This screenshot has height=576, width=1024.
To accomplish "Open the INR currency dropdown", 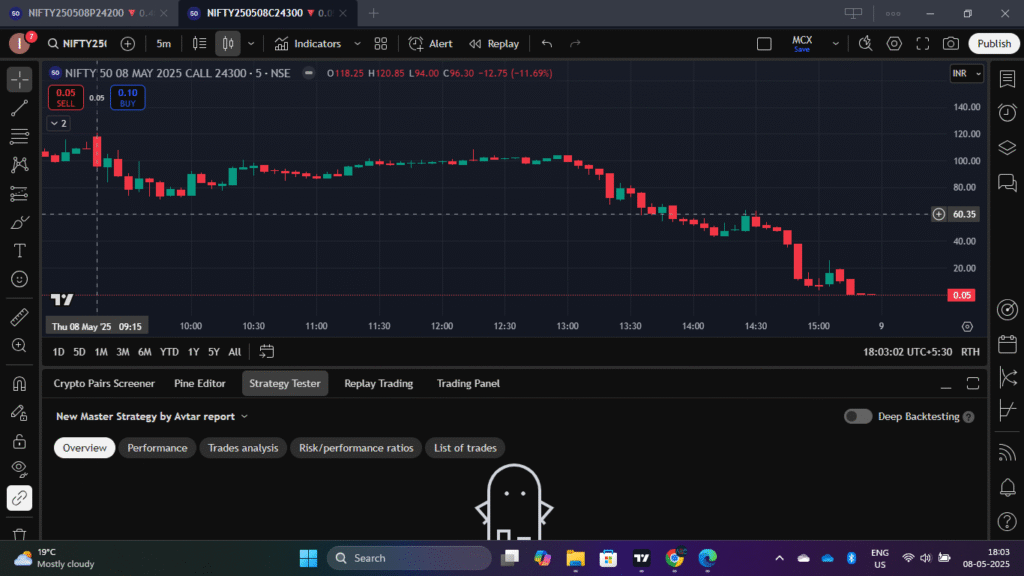I will [967, 73].
